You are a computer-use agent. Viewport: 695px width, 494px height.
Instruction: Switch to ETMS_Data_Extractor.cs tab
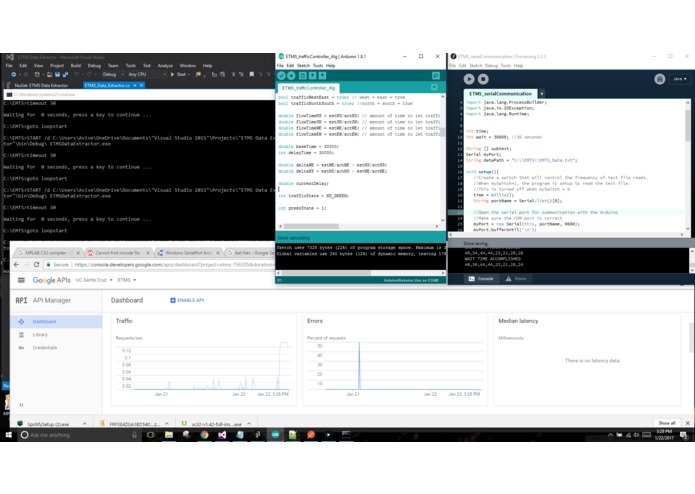point(107,85)
